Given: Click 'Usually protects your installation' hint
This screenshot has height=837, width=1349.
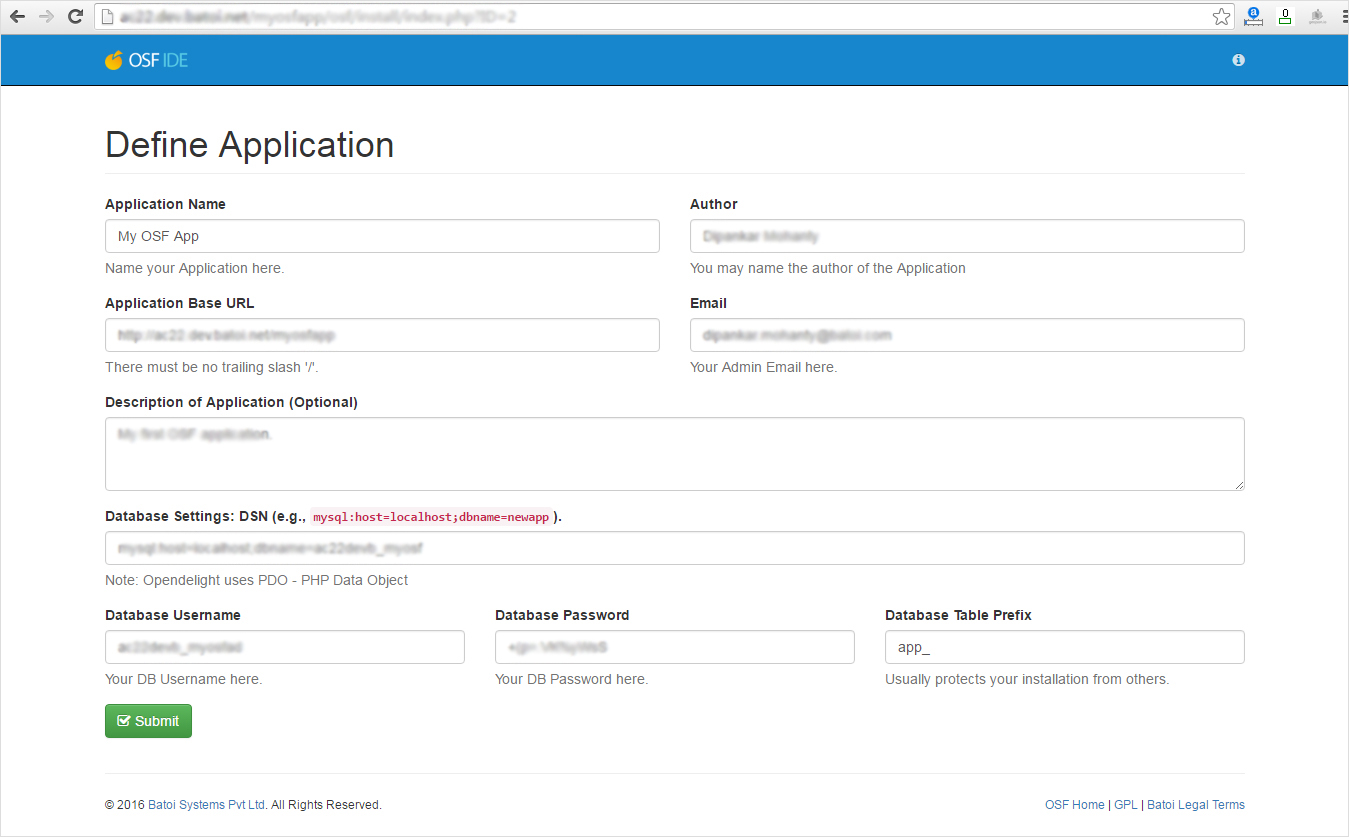Looking at the screenshot, I should pos(1027,679).
